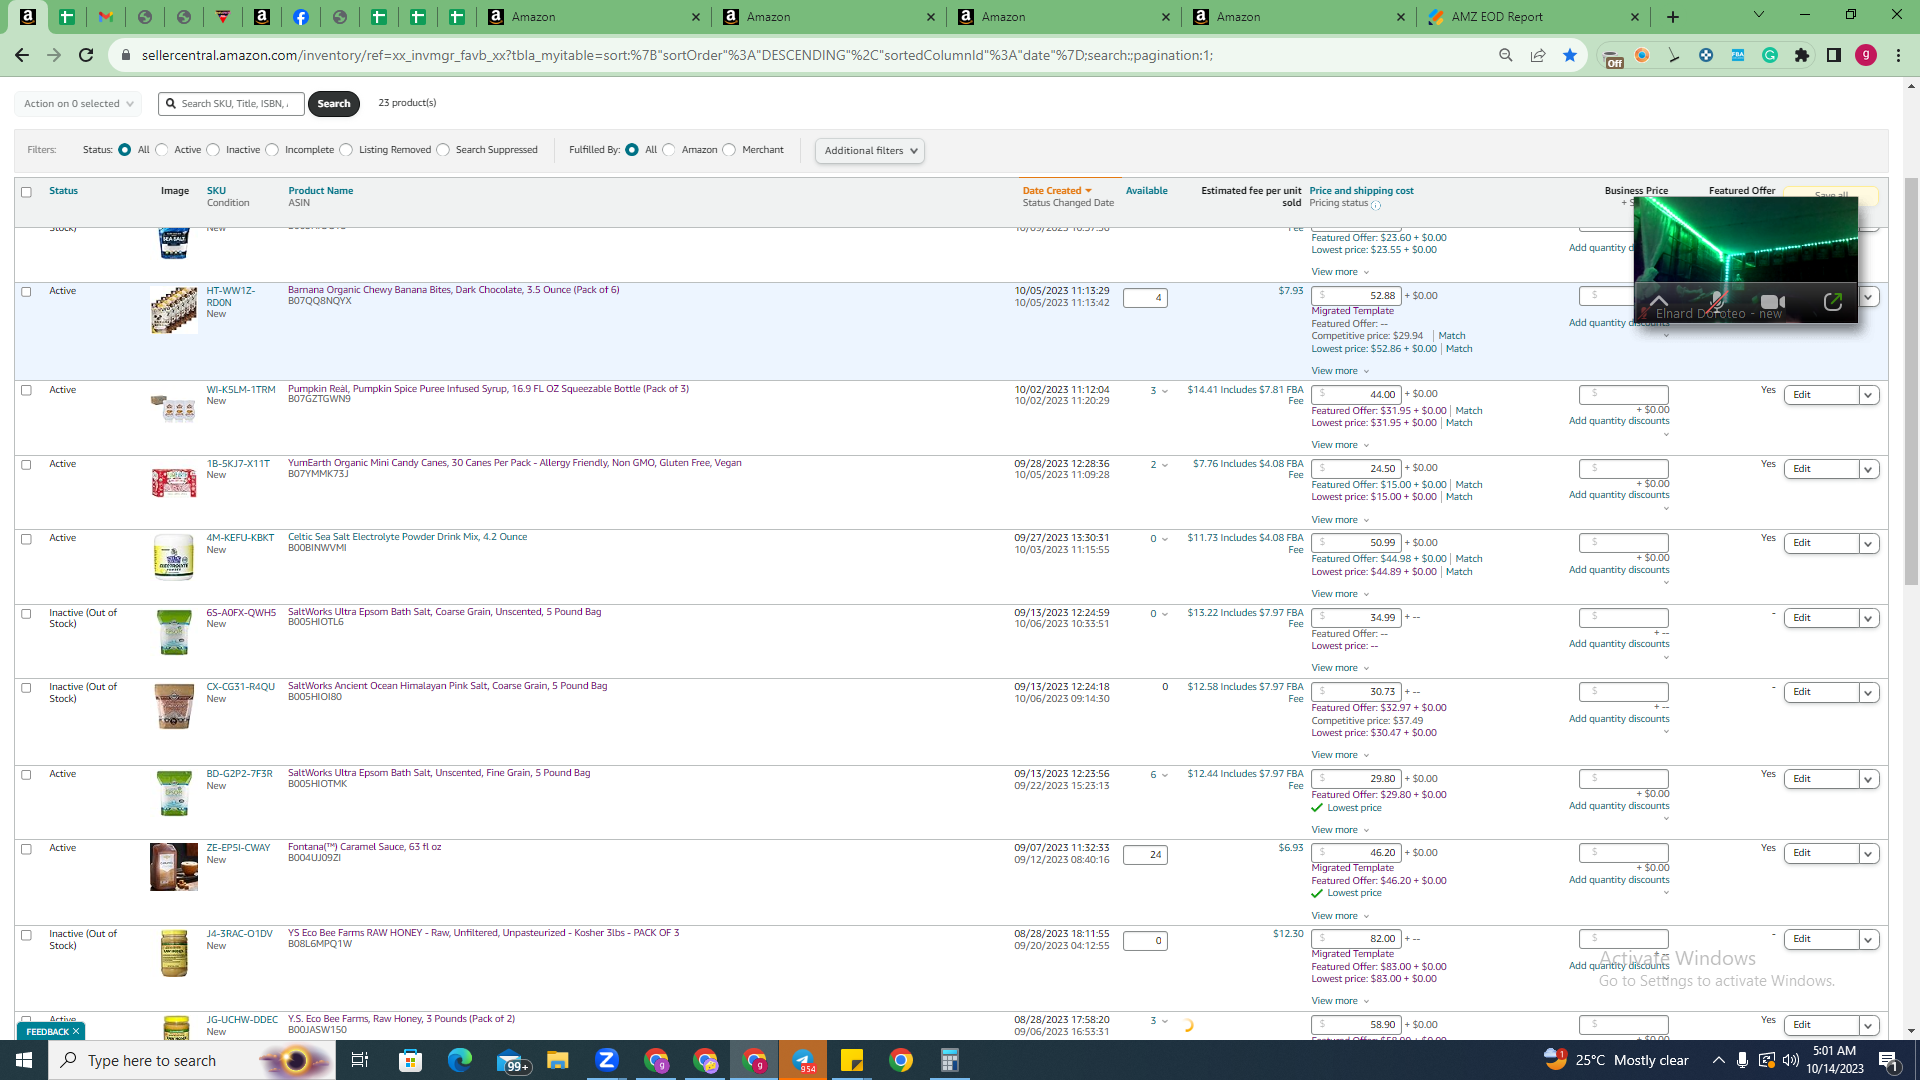This screenshot has height=1080, width=1920.
Task: Toggle camera in Zoom floating video window
Action: pyautogui.click(x=1773, y=301)
